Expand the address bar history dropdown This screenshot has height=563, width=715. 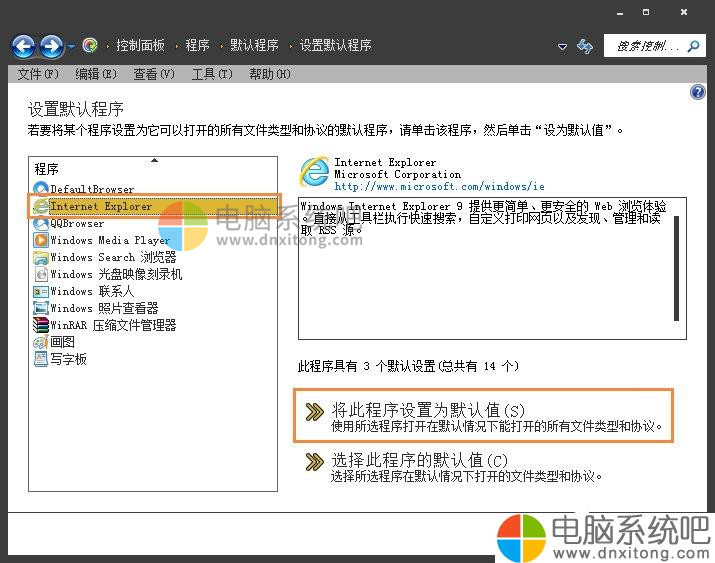563,46
